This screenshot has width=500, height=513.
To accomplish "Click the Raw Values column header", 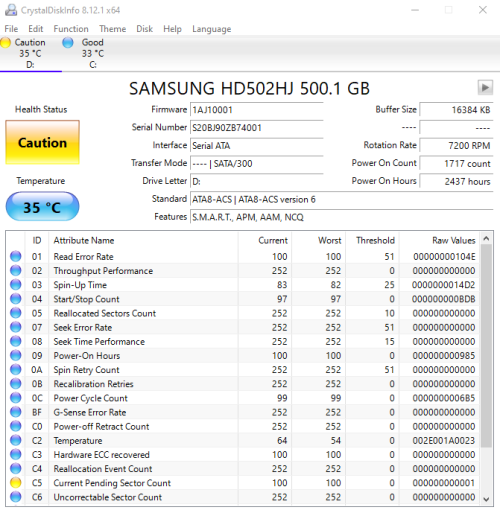I will pyautogui.click(x=439, y=240).
